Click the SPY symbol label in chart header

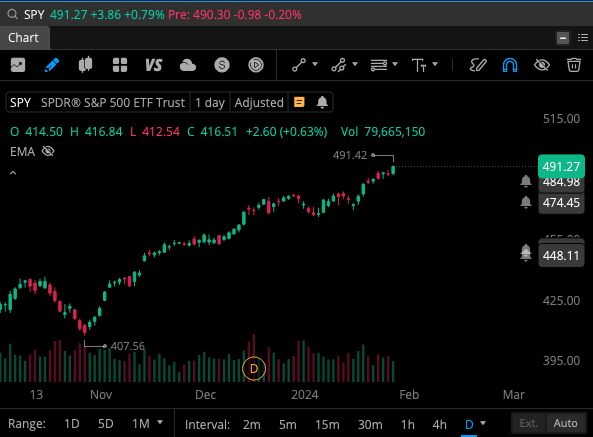(x=20, y=102)
